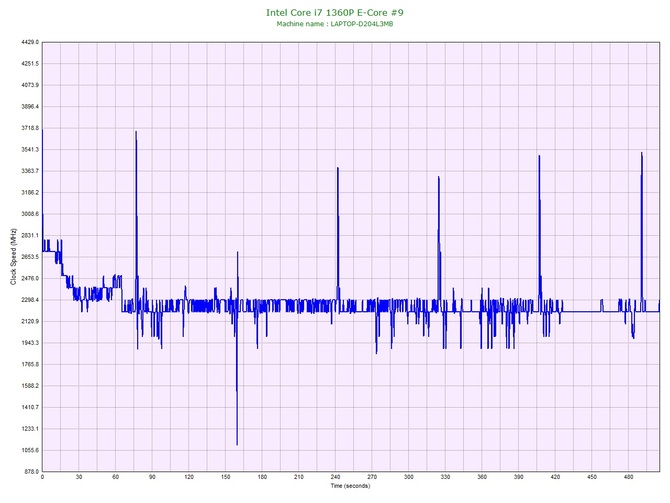
Task: Click the deep clock-speed dip near 160 seconds
Action: pyautogui.click(x=237, y=444)
